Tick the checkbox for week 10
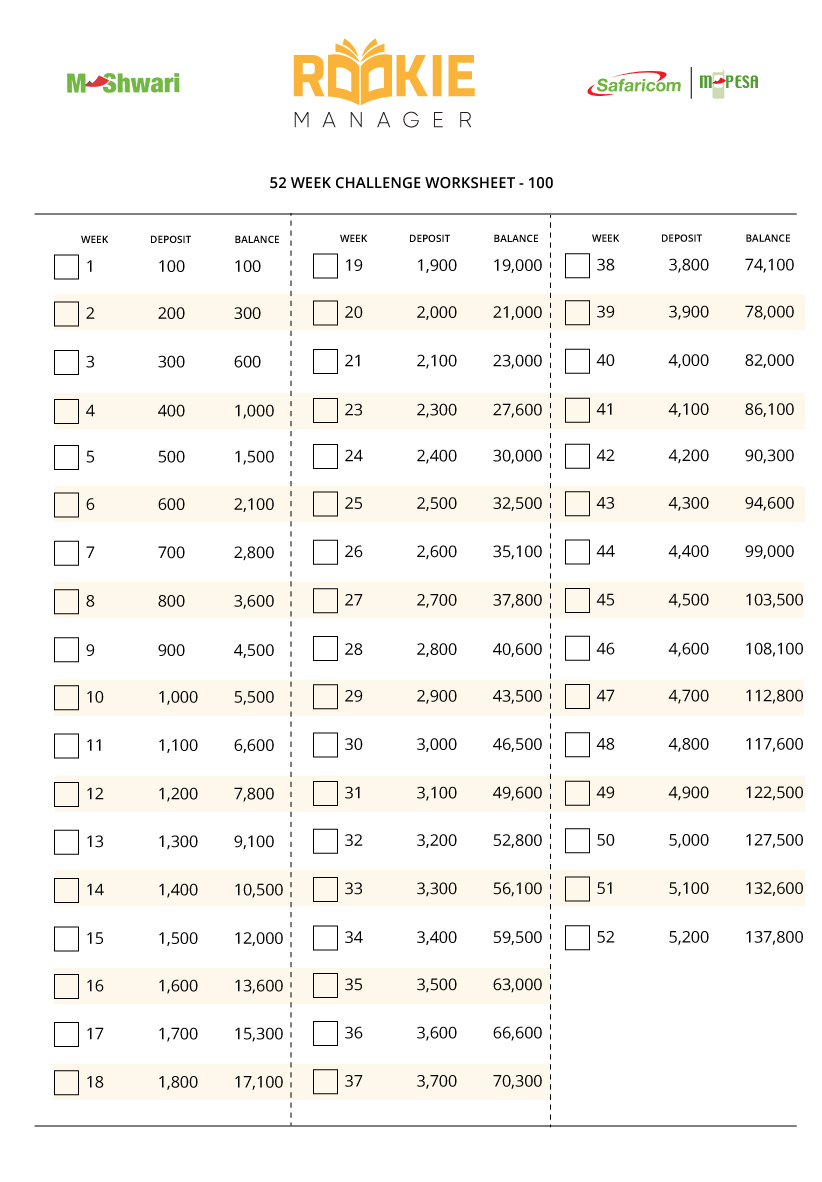 tap(66, 697)
